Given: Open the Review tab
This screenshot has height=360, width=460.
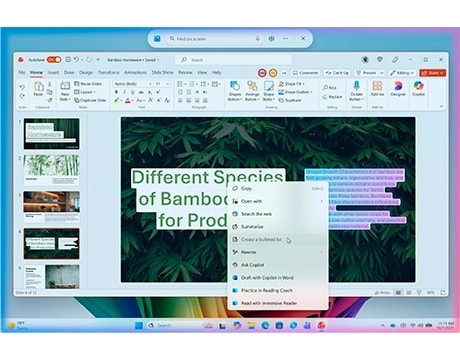Looking at the screenshot, I should (x=185, y=72).
